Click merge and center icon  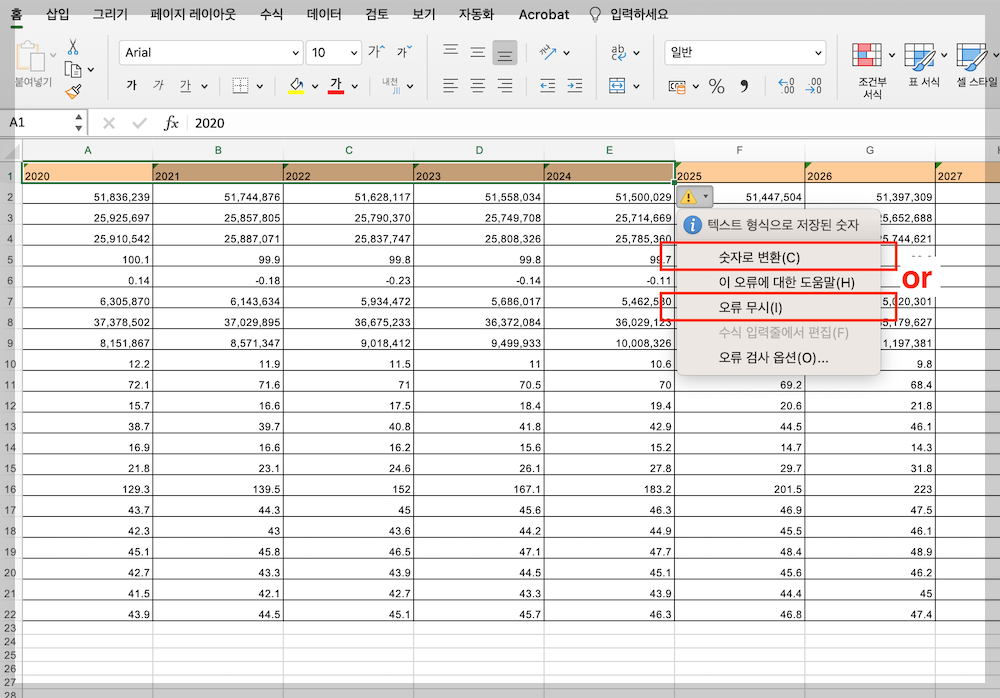click(617, 85)
